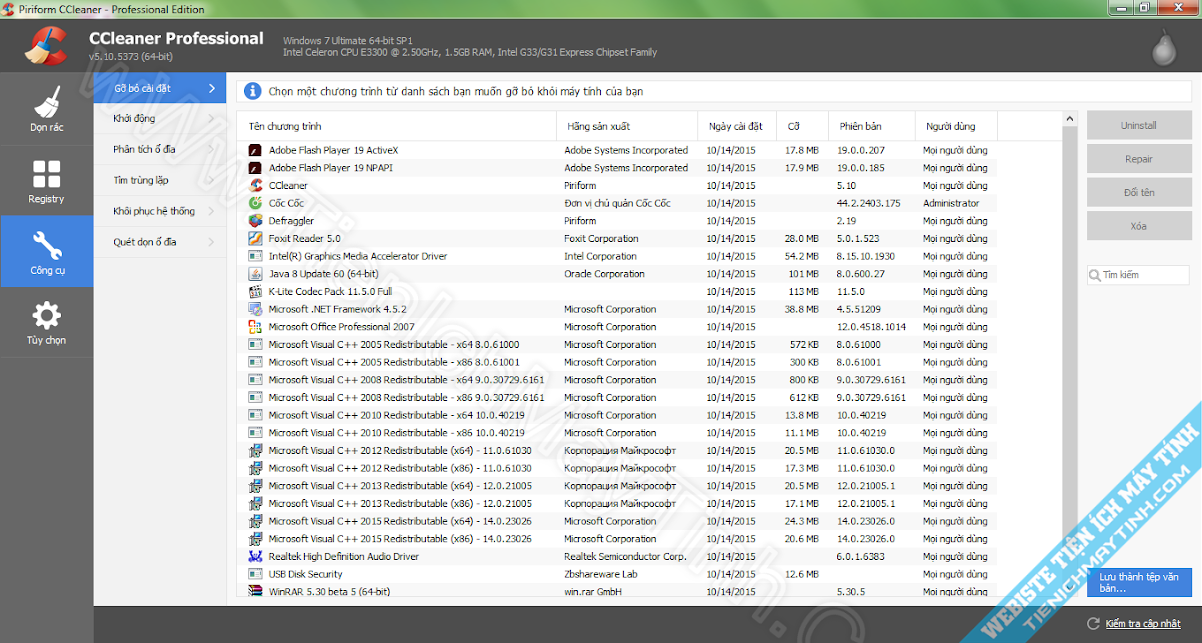Click the Kiểm tra cập nhật link
The height and width of the screenshot is (643, 1202).
(1143, 624)
